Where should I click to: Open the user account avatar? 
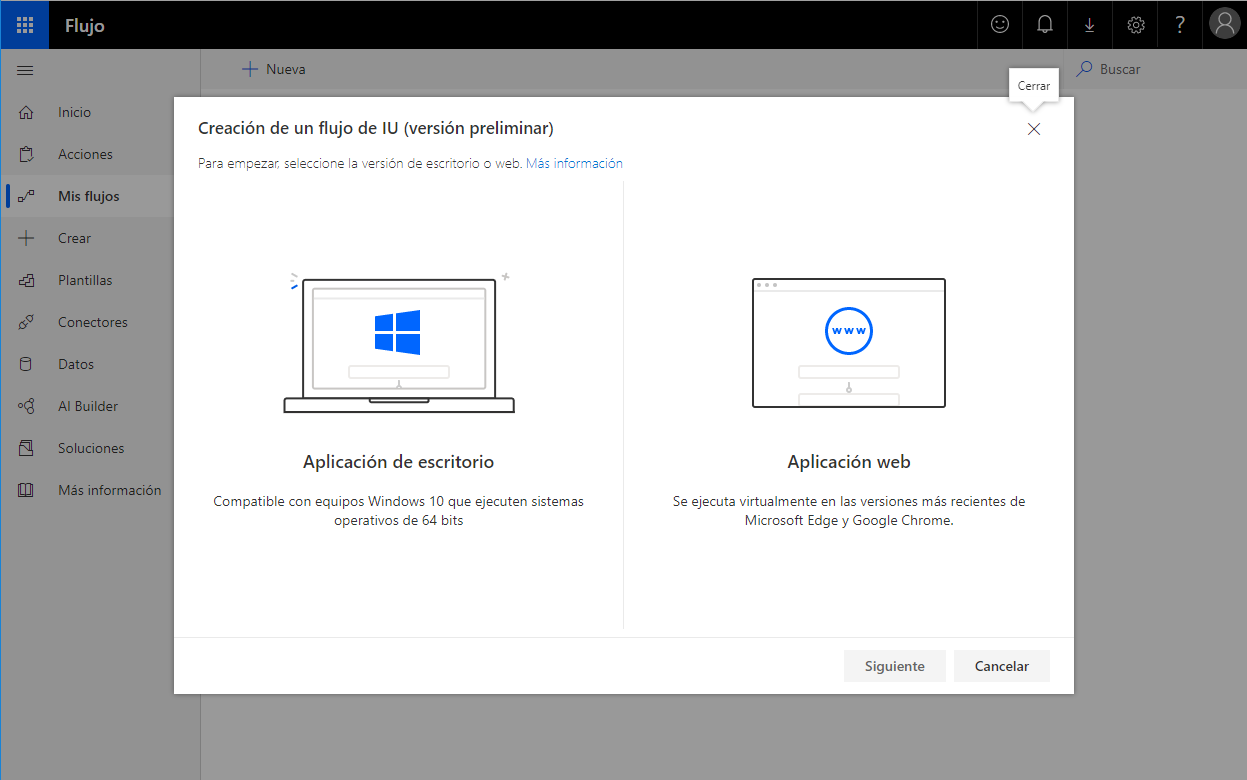[x=1225, y=25]
